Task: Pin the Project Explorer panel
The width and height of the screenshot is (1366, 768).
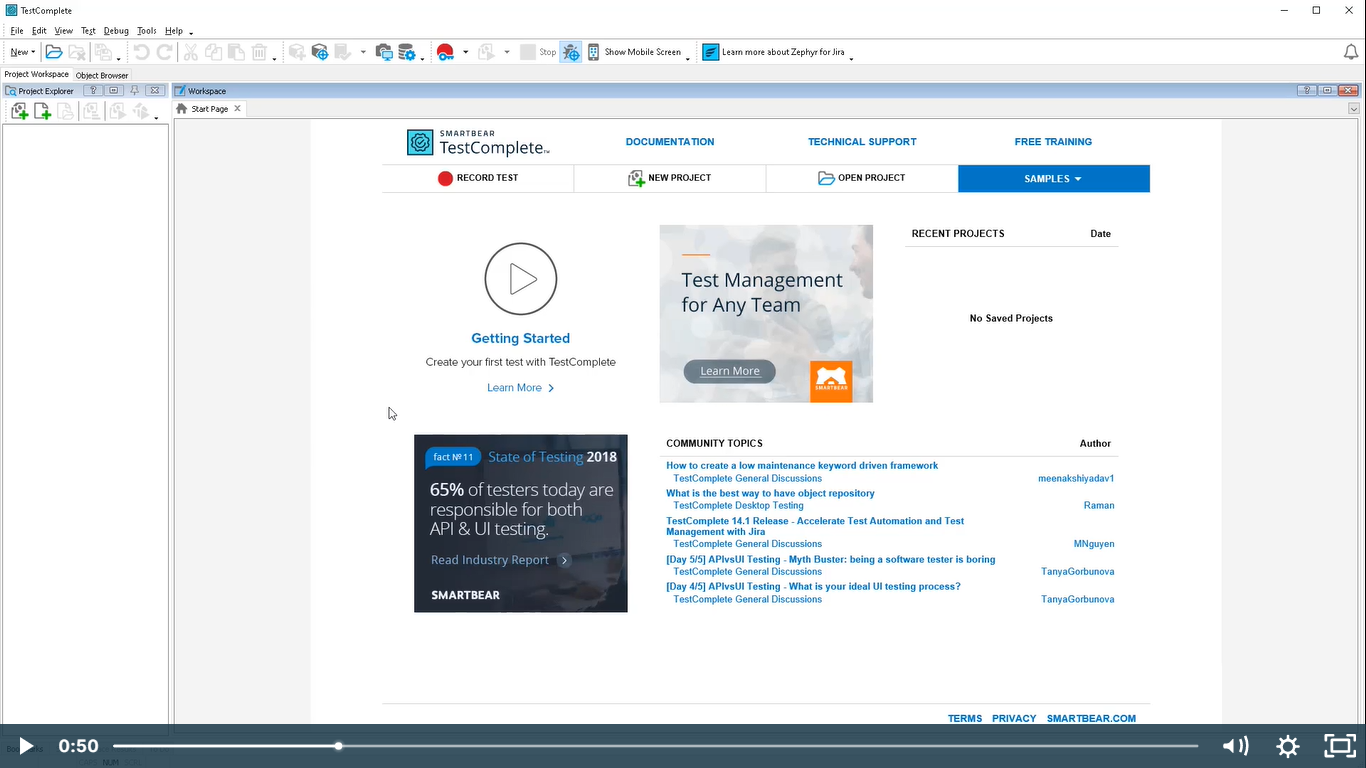Action: 134,91
